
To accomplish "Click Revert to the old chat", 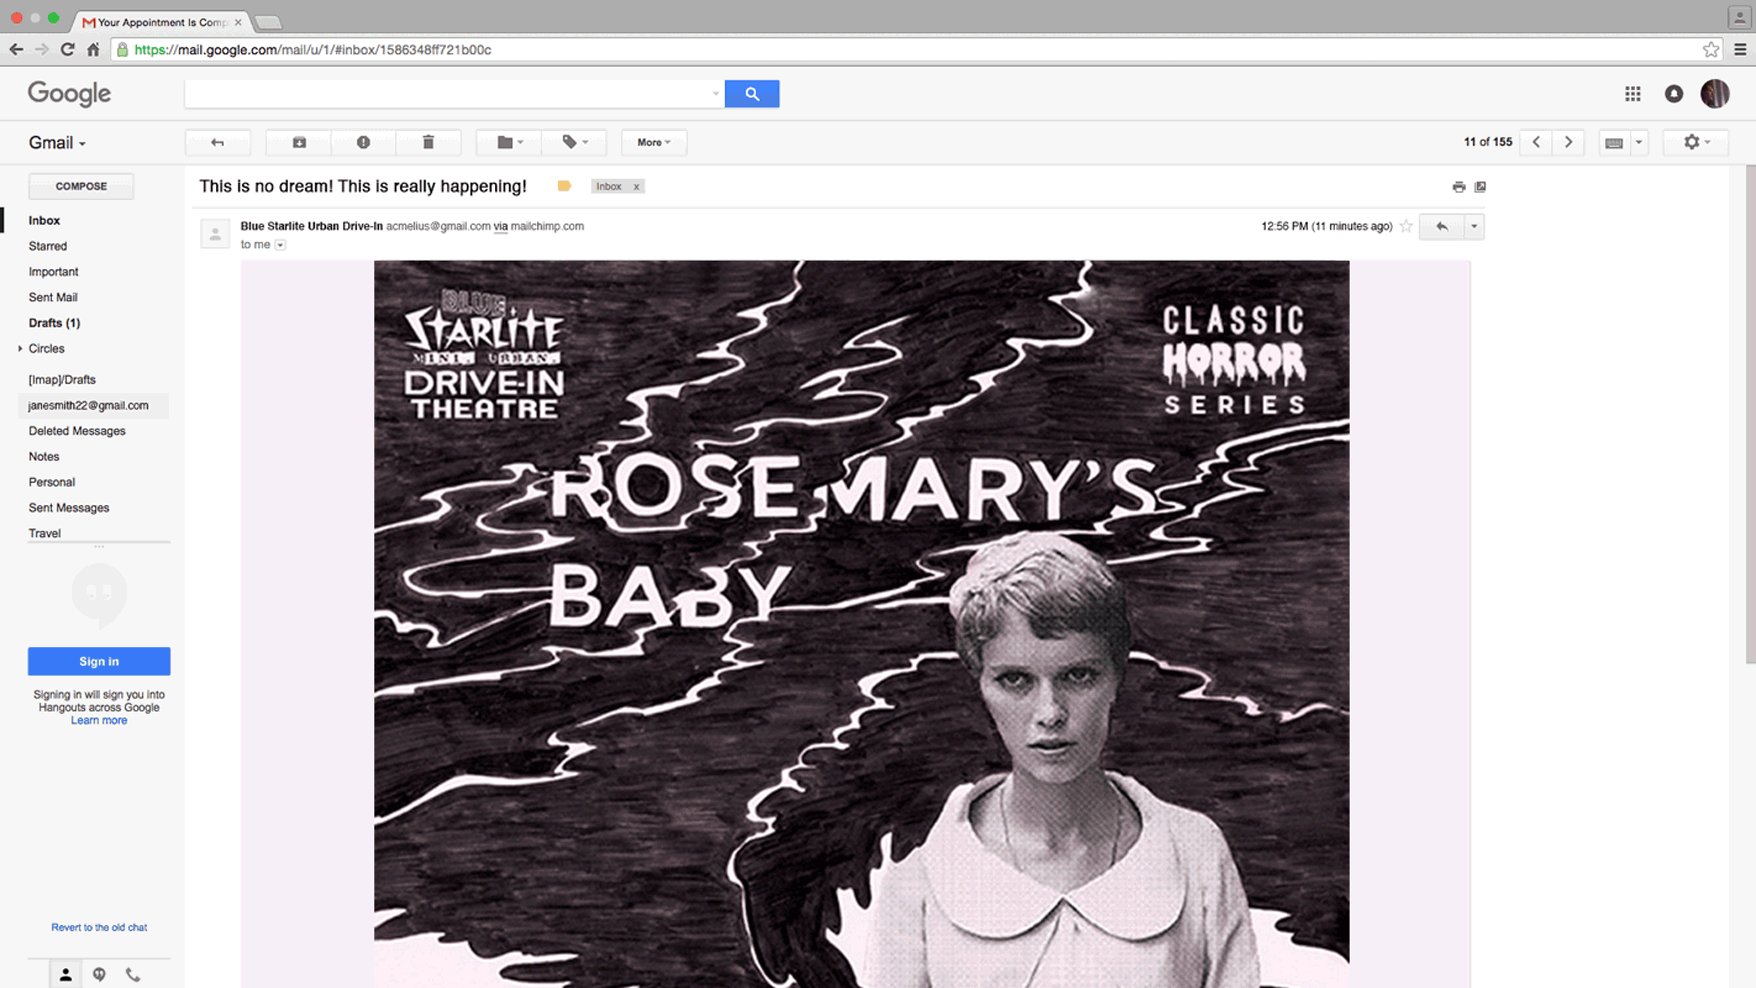I will tap(99, 928).
